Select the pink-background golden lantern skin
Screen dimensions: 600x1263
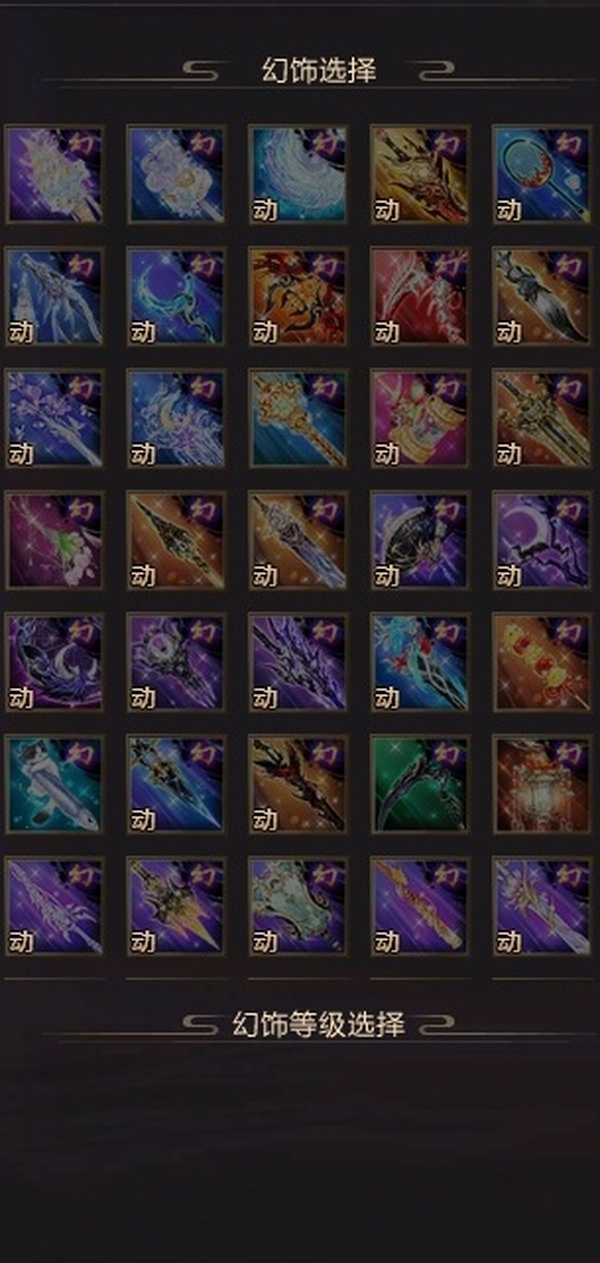(x=420, y=418)
